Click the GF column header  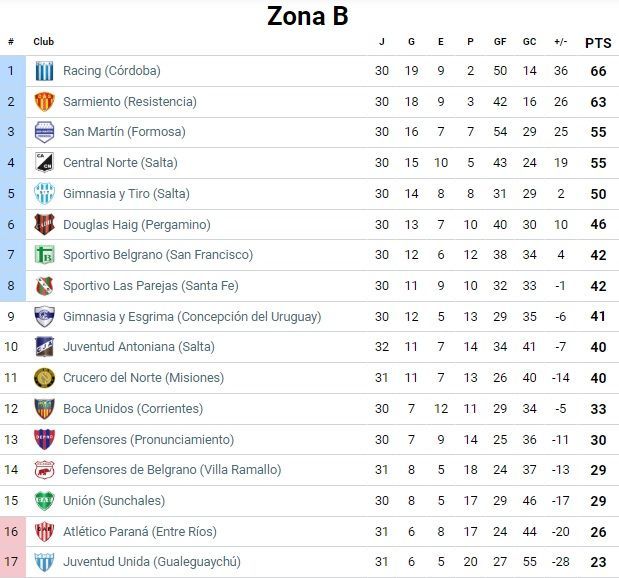coord(500,42)
